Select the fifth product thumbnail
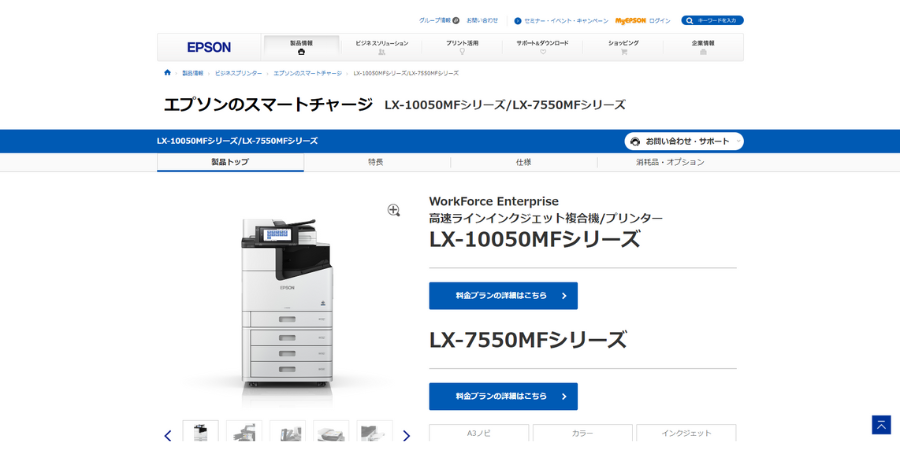This screenshot has height=450, width=900. pyautogui.click(x=375, y=432)
